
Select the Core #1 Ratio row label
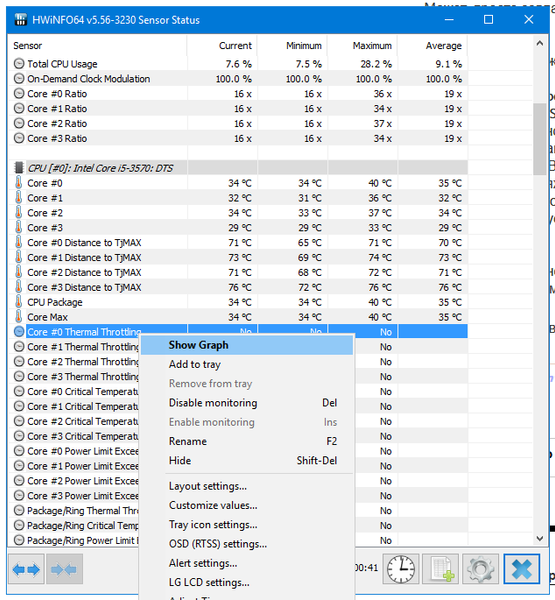click(x=57, y=109)
